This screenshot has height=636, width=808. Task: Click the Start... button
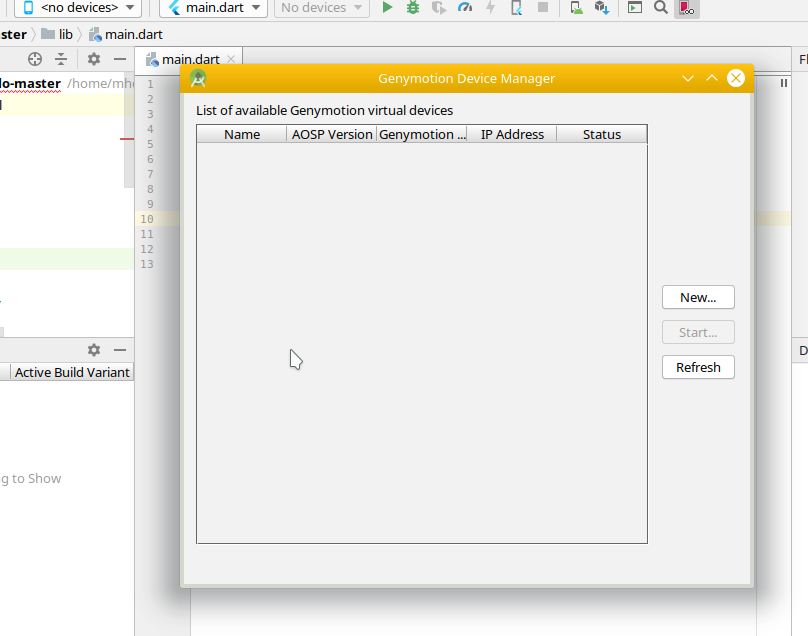(x=698, y=332)
